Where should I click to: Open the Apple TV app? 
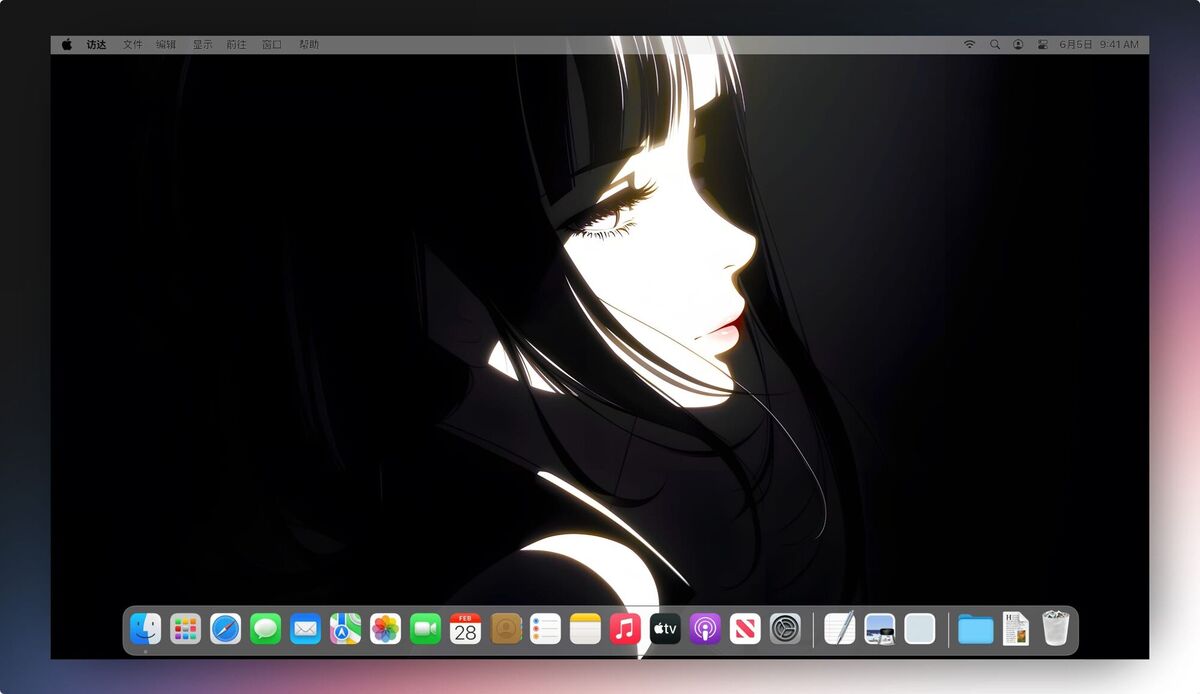click(665, 629)
